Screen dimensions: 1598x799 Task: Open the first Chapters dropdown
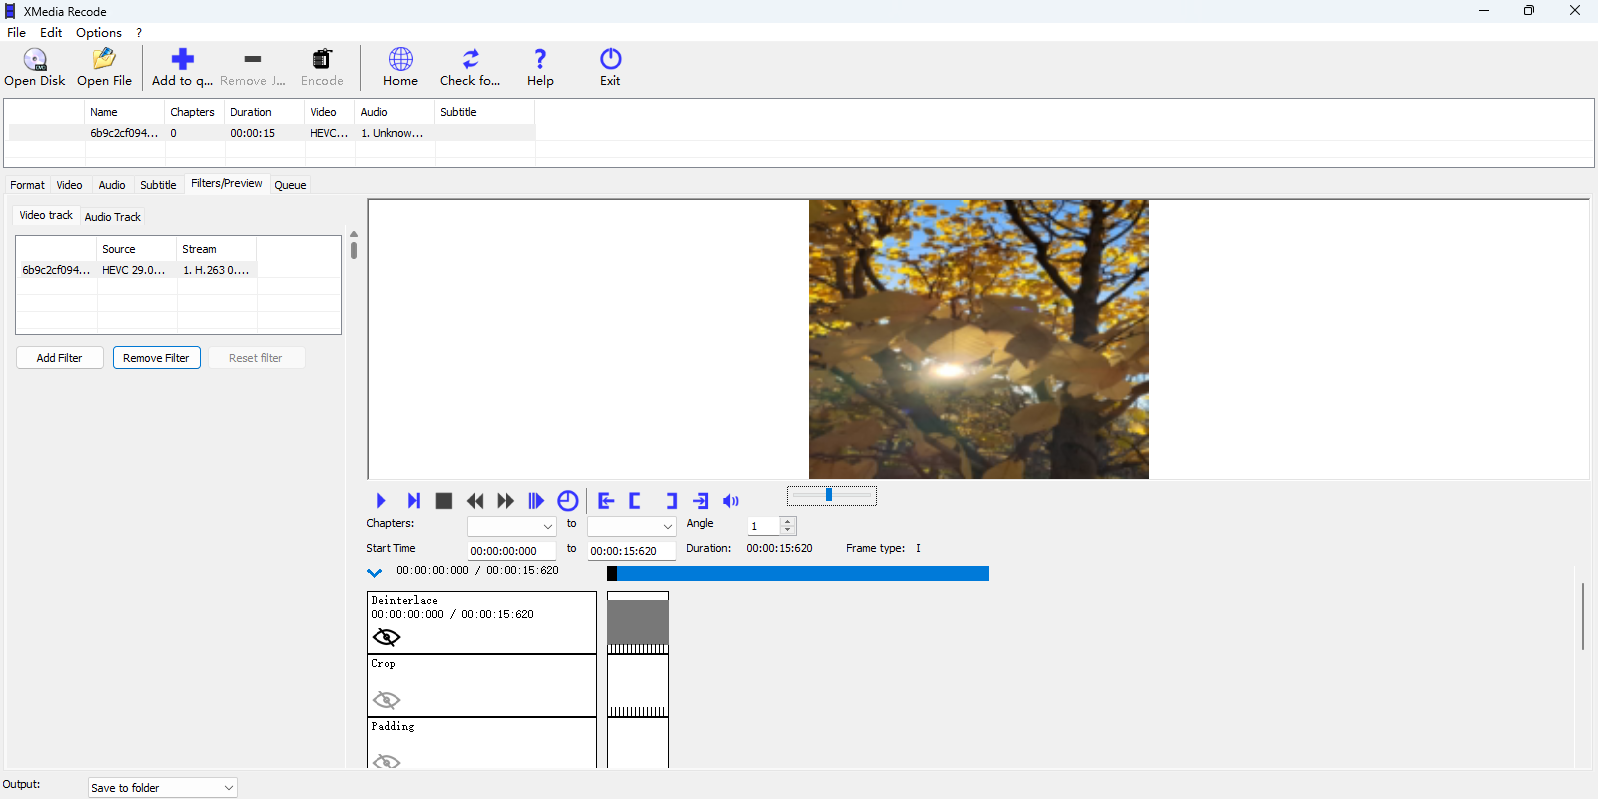coord(511,526)
